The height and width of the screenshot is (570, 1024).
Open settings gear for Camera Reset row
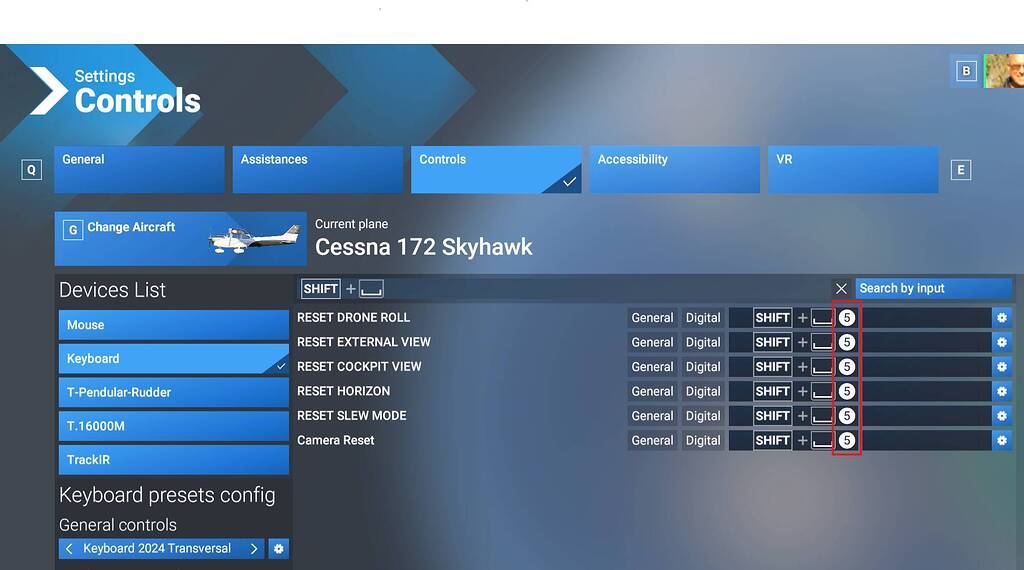coord(1001,441)
